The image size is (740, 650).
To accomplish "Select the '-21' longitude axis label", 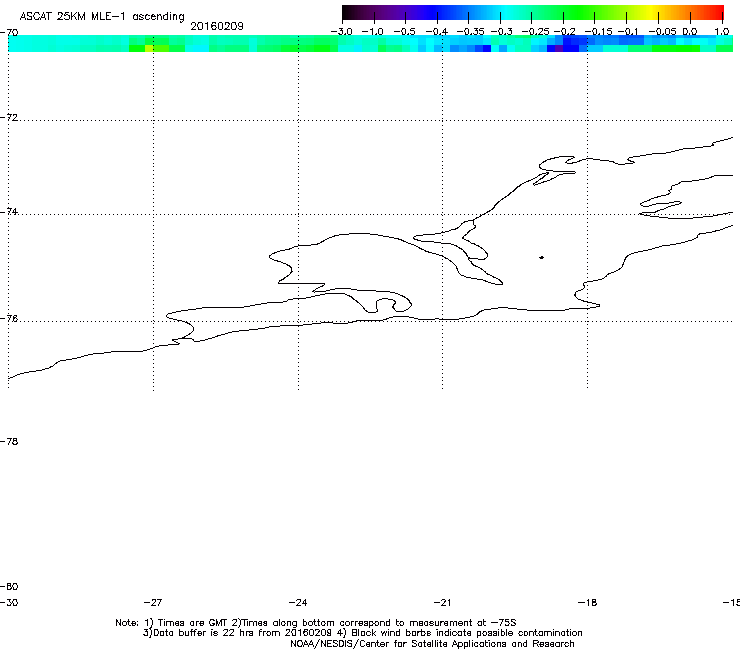I will 442,602.
